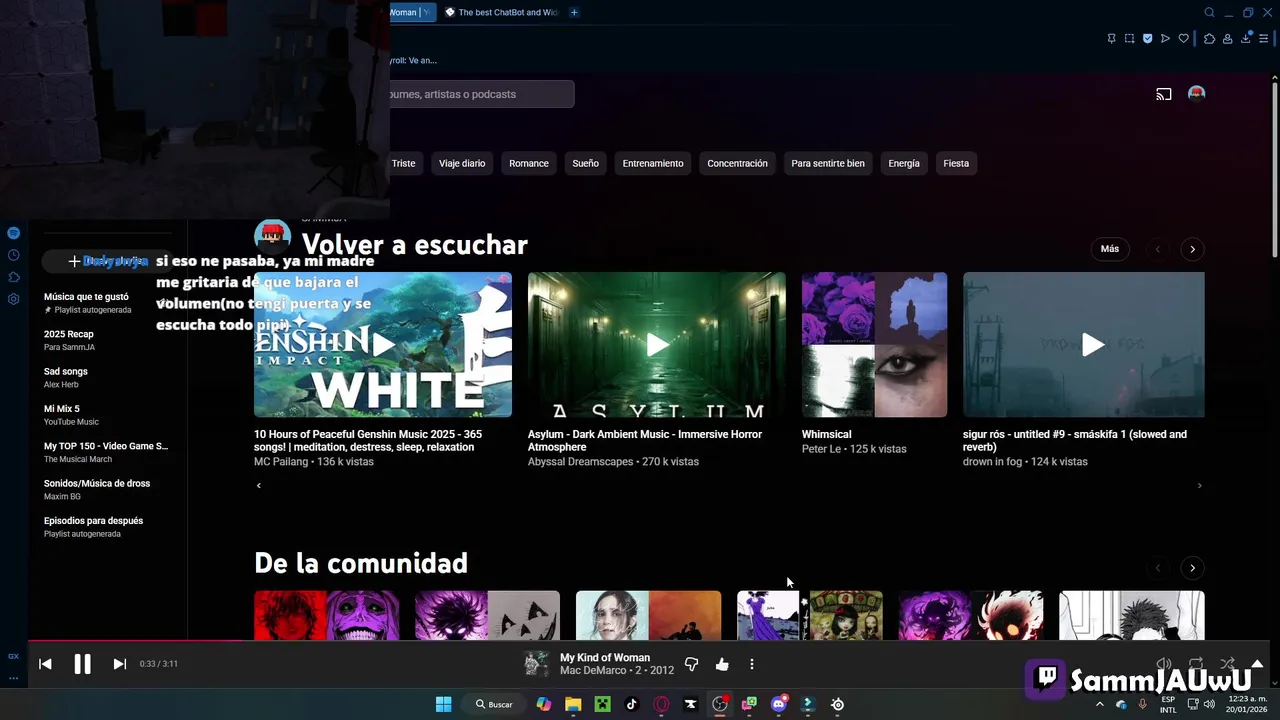Open the Peter Le artist link
Screen dimensions: 1280x720
823,449
